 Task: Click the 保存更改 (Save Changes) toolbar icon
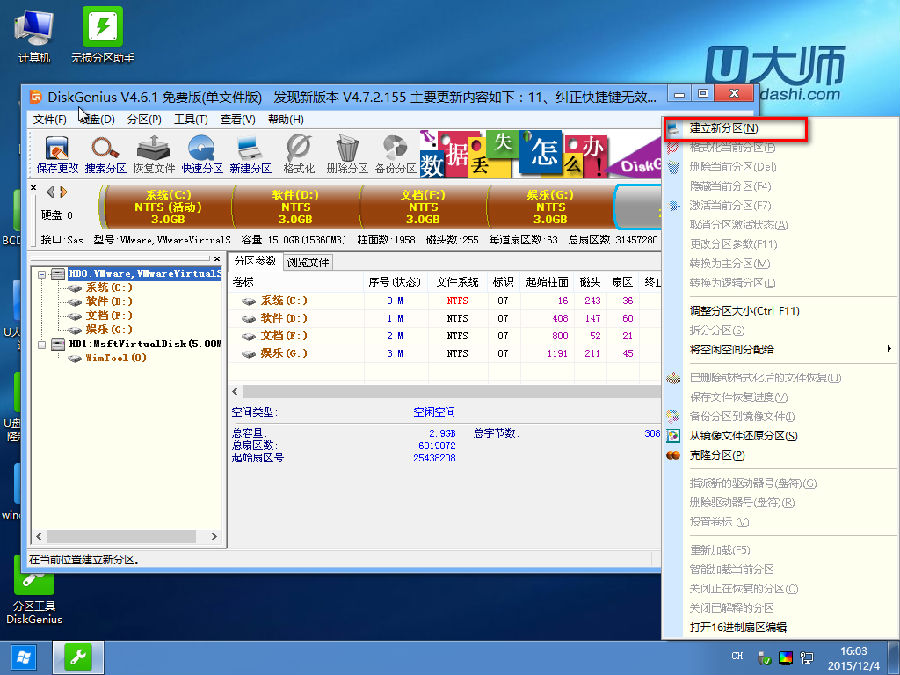[57, 154]
